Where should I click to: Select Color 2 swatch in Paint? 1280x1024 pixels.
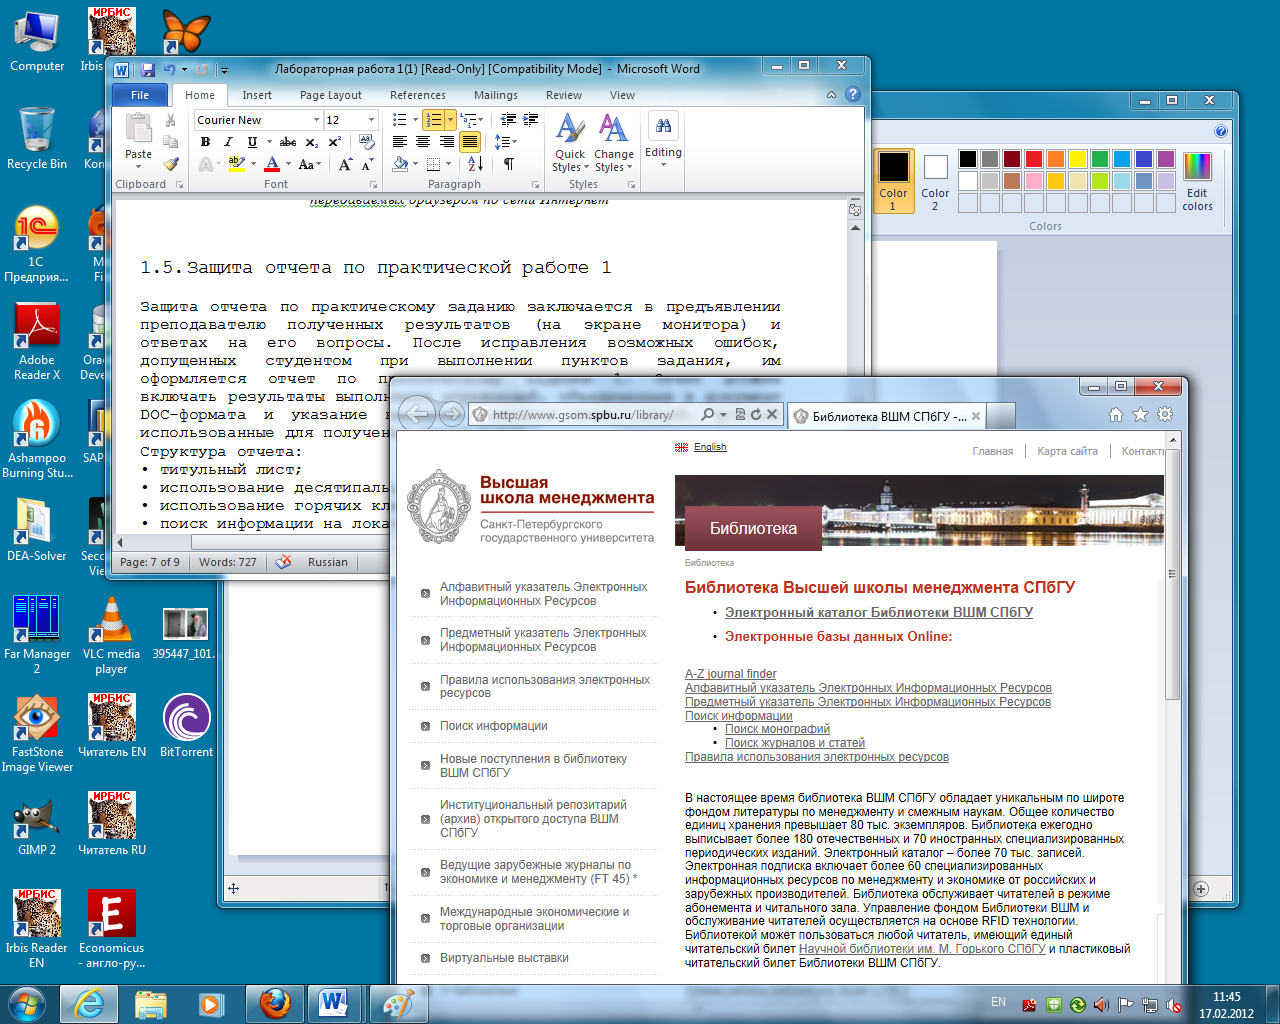(x=935, y=181)
